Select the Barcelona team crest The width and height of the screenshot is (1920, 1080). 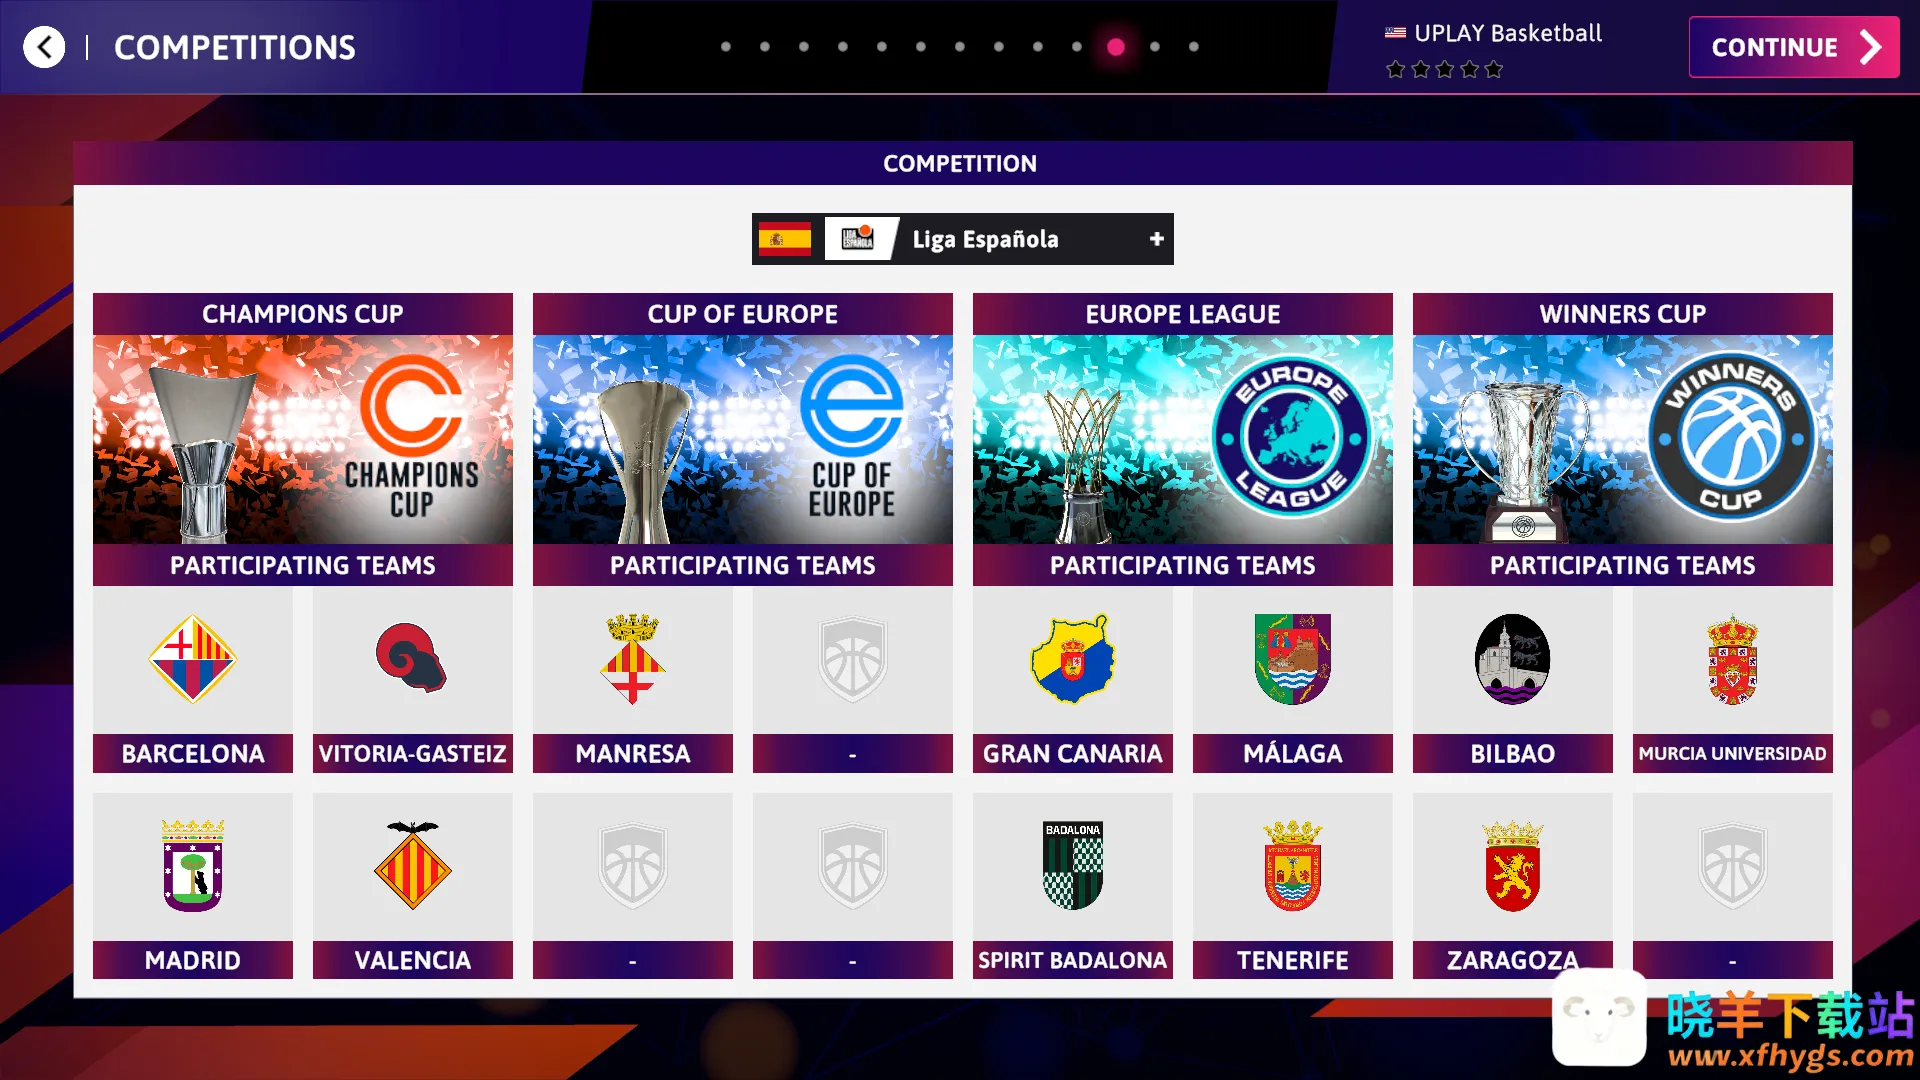click(x=192, y=659)
